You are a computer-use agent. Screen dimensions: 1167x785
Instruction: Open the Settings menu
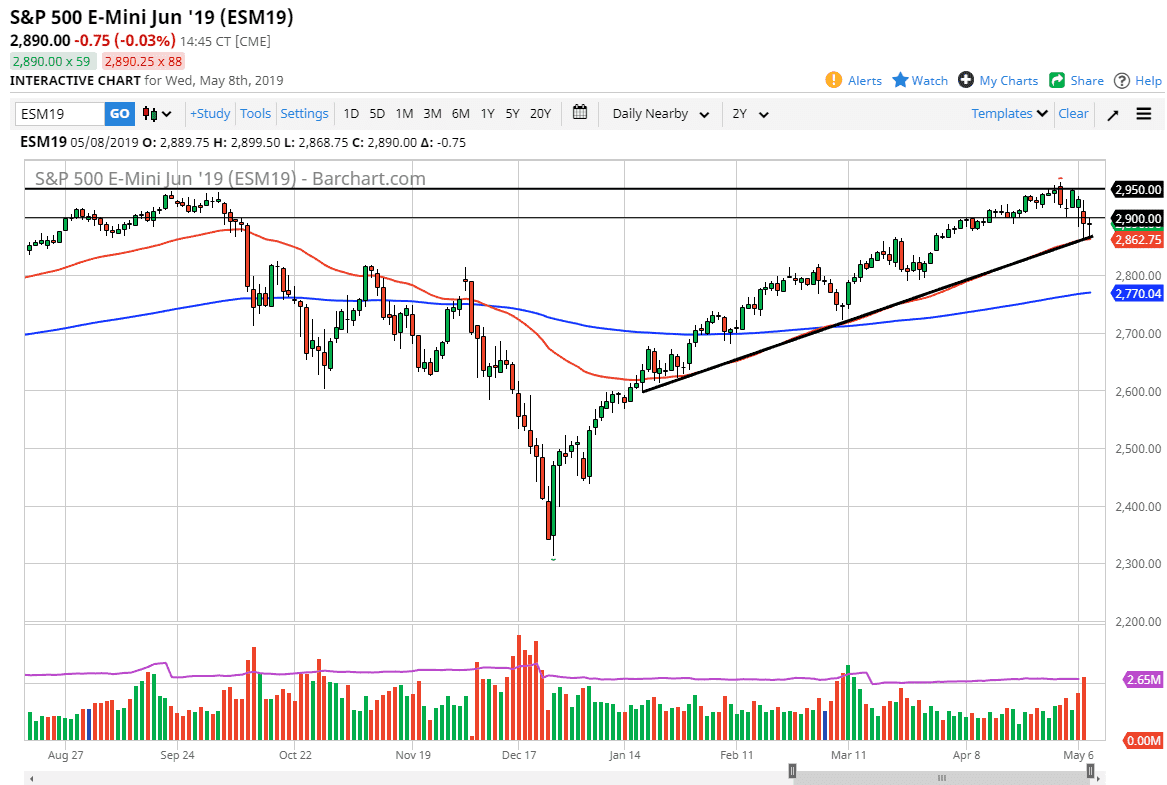click(x=304, y=113)
